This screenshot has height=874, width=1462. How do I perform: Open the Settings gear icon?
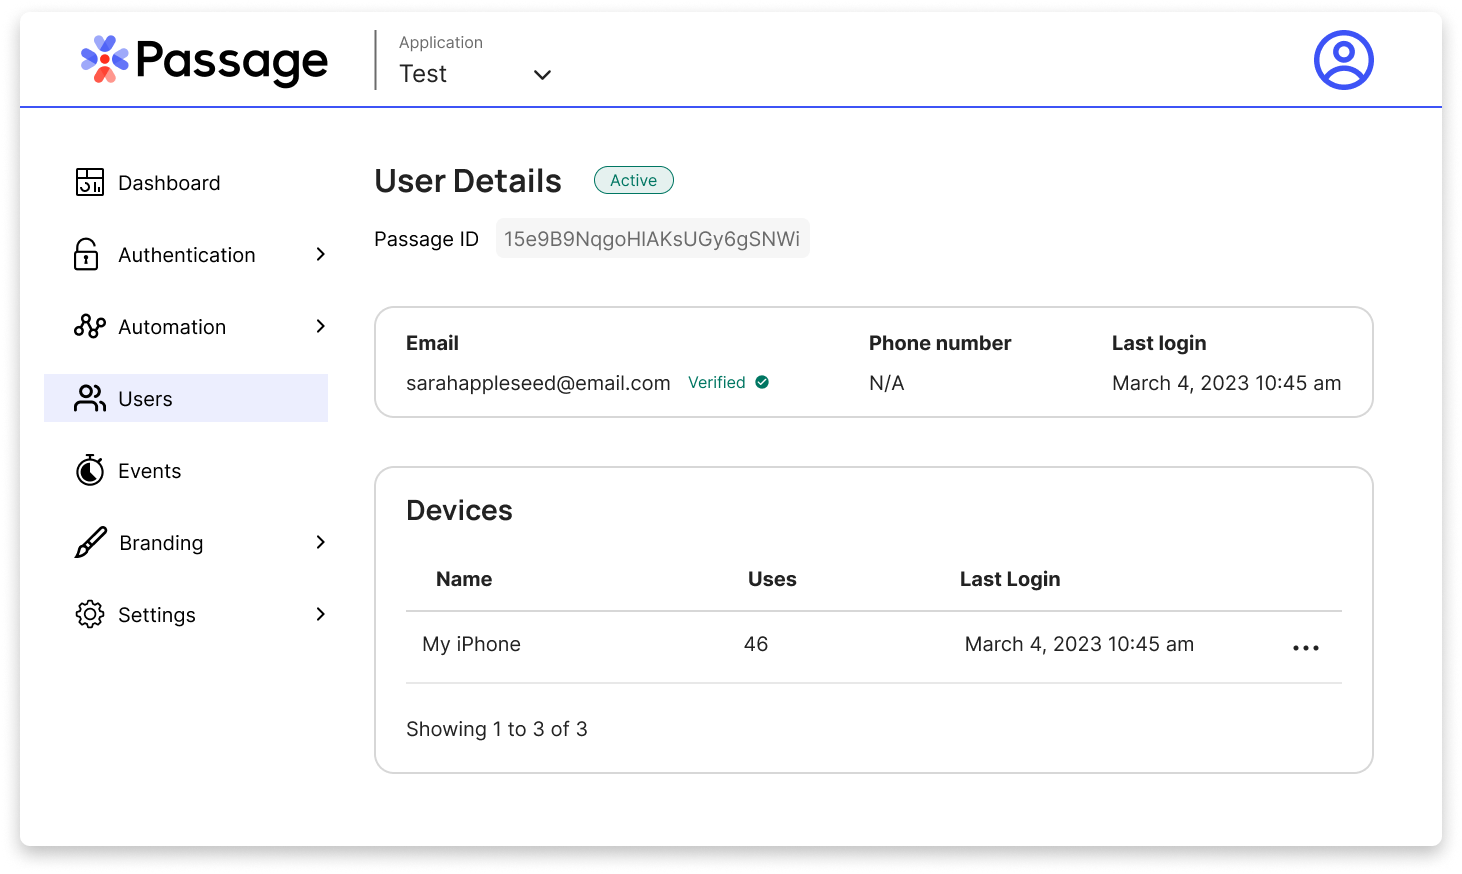(89, 614)
